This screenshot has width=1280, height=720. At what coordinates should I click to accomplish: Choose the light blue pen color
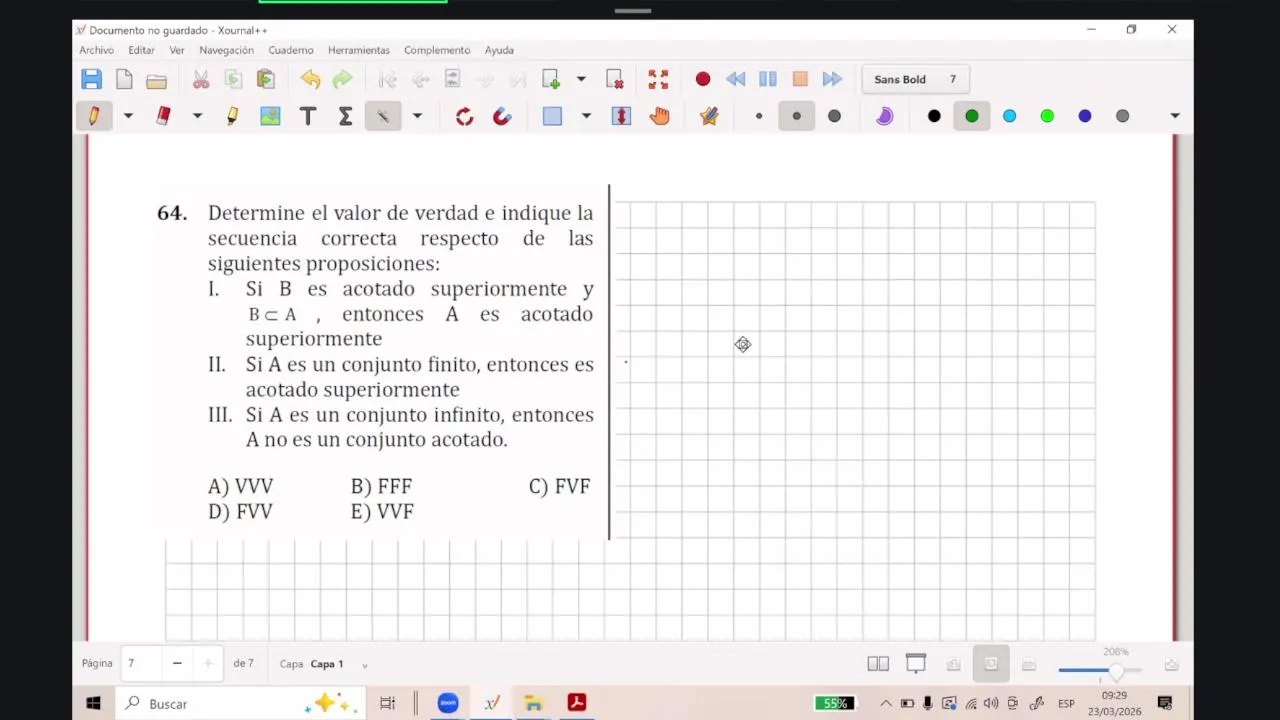click(x=1010, y=116)
